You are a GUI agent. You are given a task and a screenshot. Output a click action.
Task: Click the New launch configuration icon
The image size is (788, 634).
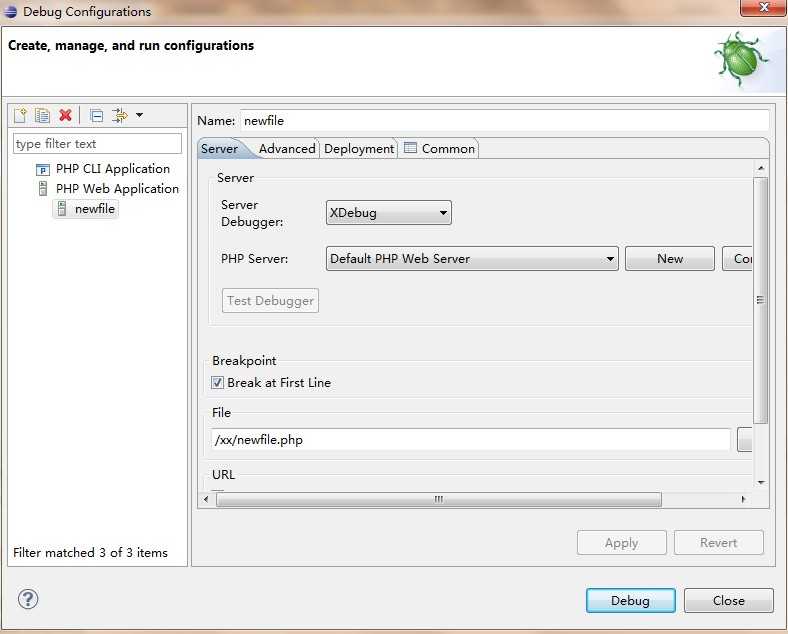(20, 115)
